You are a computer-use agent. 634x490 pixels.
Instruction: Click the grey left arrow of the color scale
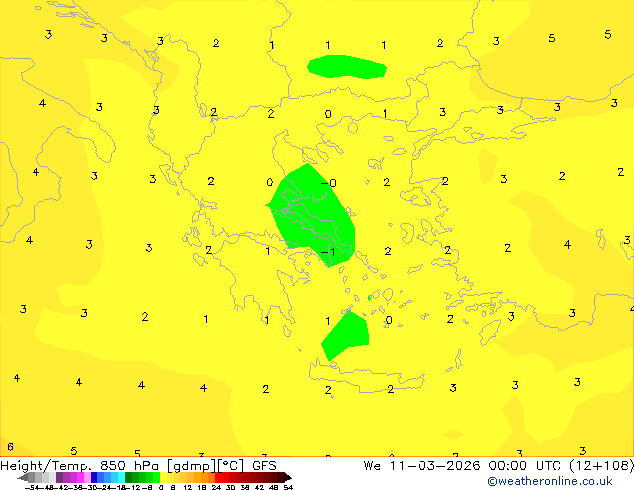[23, 477]
